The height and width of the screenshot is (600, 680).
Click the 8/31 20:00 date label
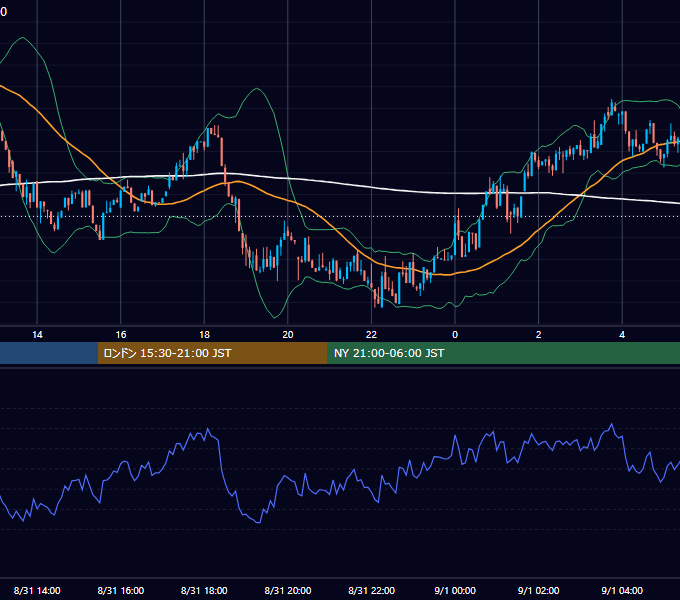[x=288, y=591]
